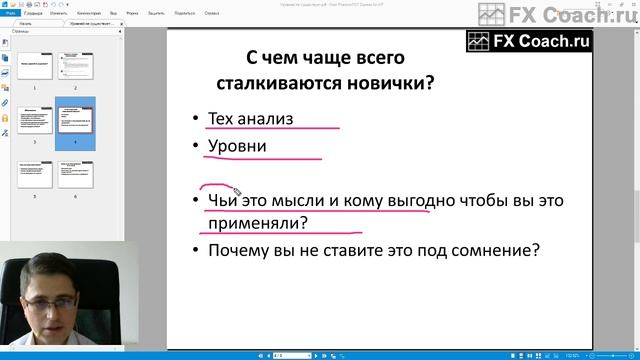Click the Open folder icon in quick toolbar
Viewport: 640px width, 360px height.
point(13,4)
